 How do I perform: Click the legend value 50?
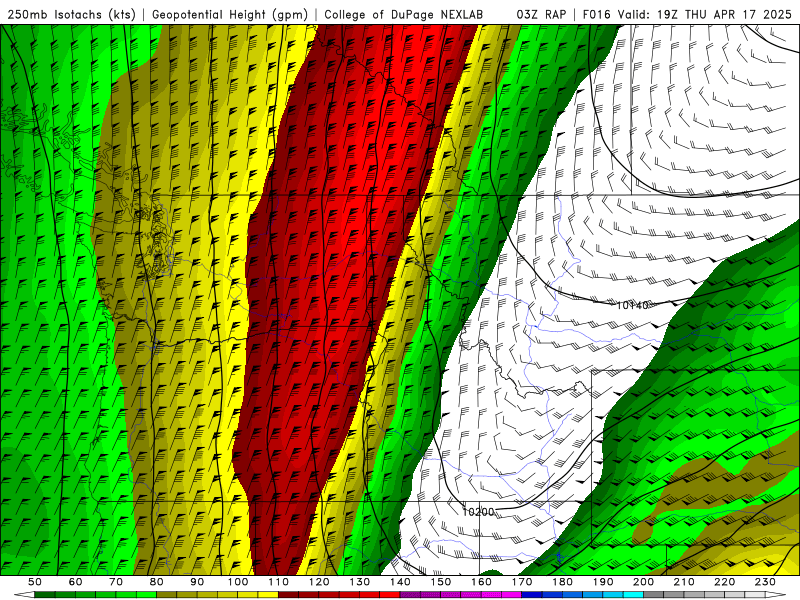click(x=35, y=582)
